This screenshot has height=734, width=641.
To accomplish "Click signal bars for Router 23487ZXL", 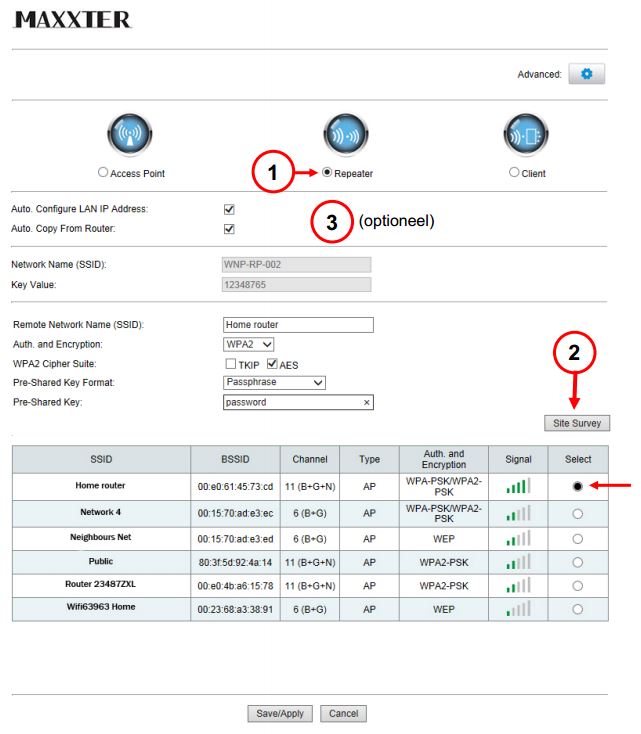I will click(x=518, y=585).
